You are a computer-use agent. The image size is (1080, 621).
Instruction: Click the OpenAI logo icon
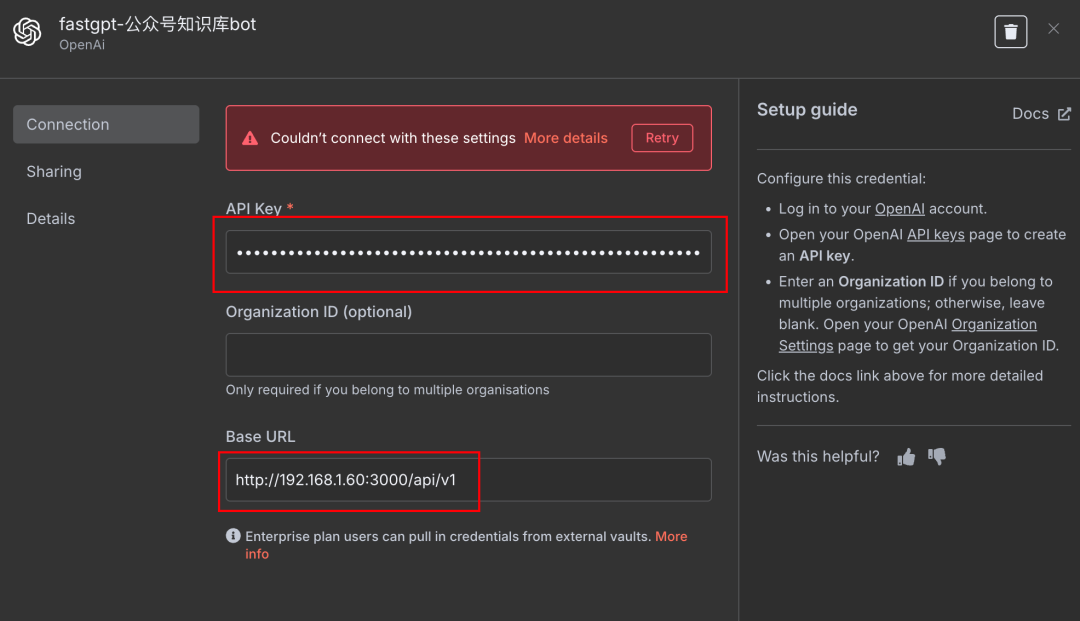click(27, 32)
